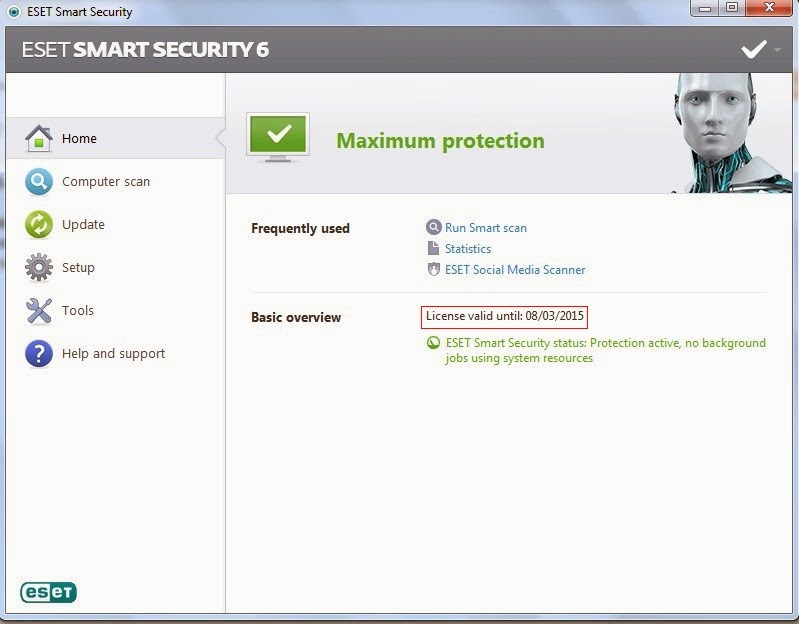Select Tools in the sidebar
Screen dimensions: 799x624
coord(78,310)
